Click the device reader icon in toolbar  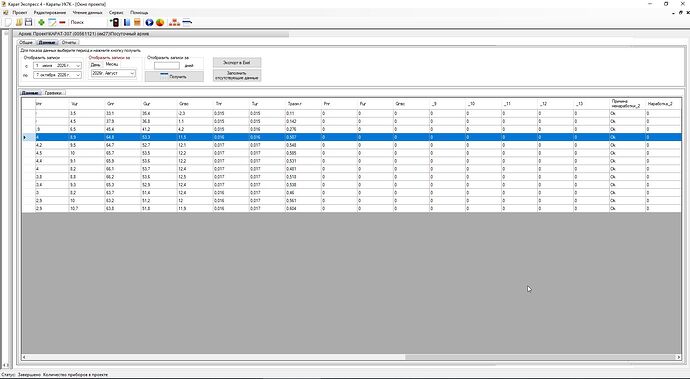(115, 22)
